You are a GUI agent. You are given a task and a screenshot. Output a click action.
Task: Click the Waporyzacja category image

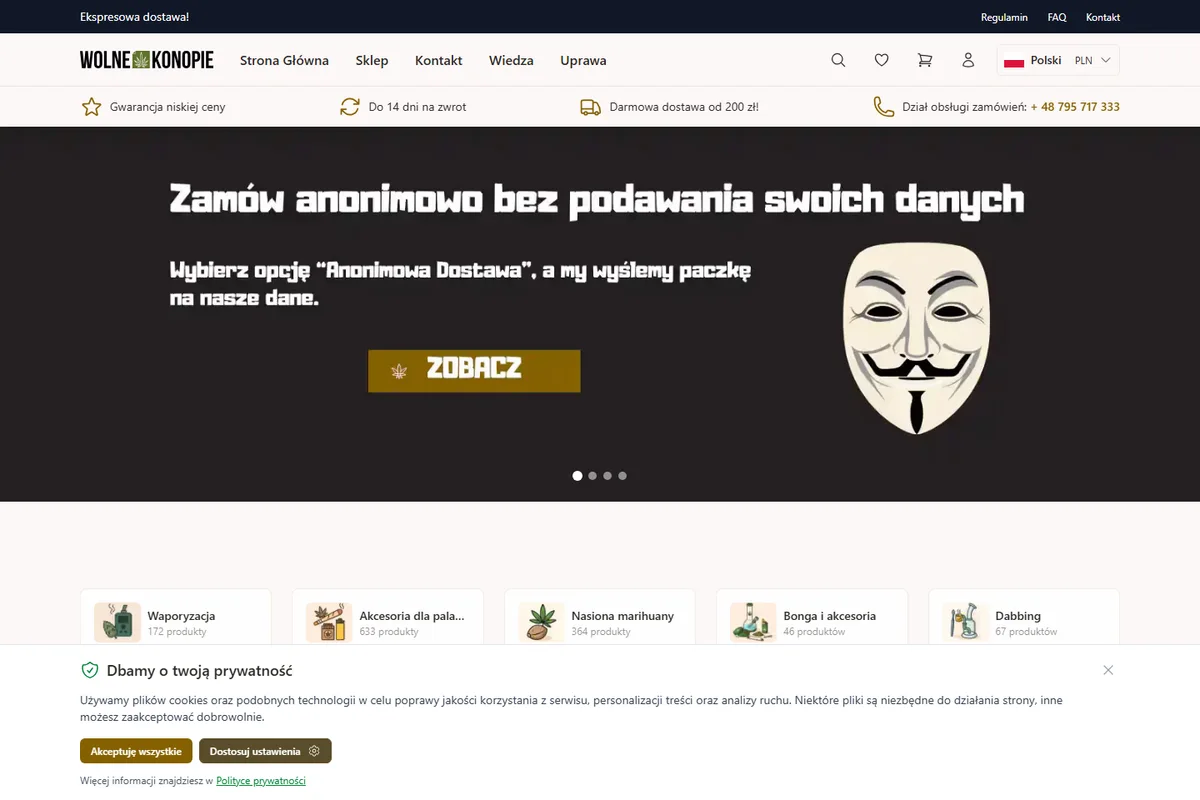point(117,622)
